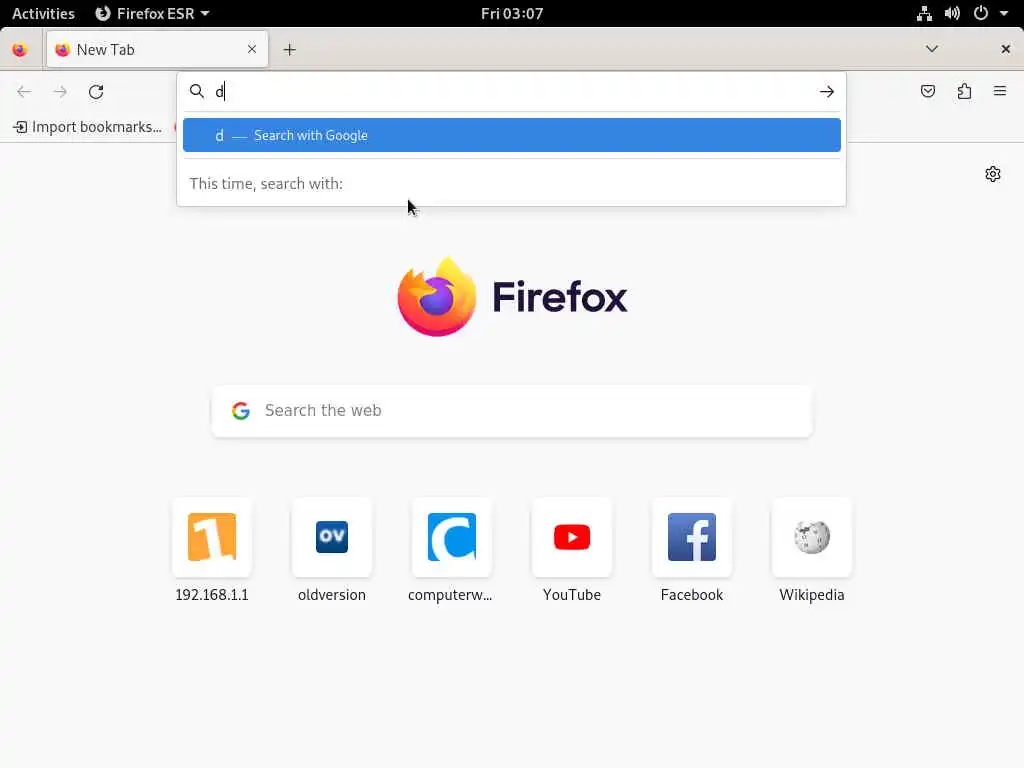1024x768 pixels.
Task: Expand the system menu arrow
Action: pos(1004,13)
